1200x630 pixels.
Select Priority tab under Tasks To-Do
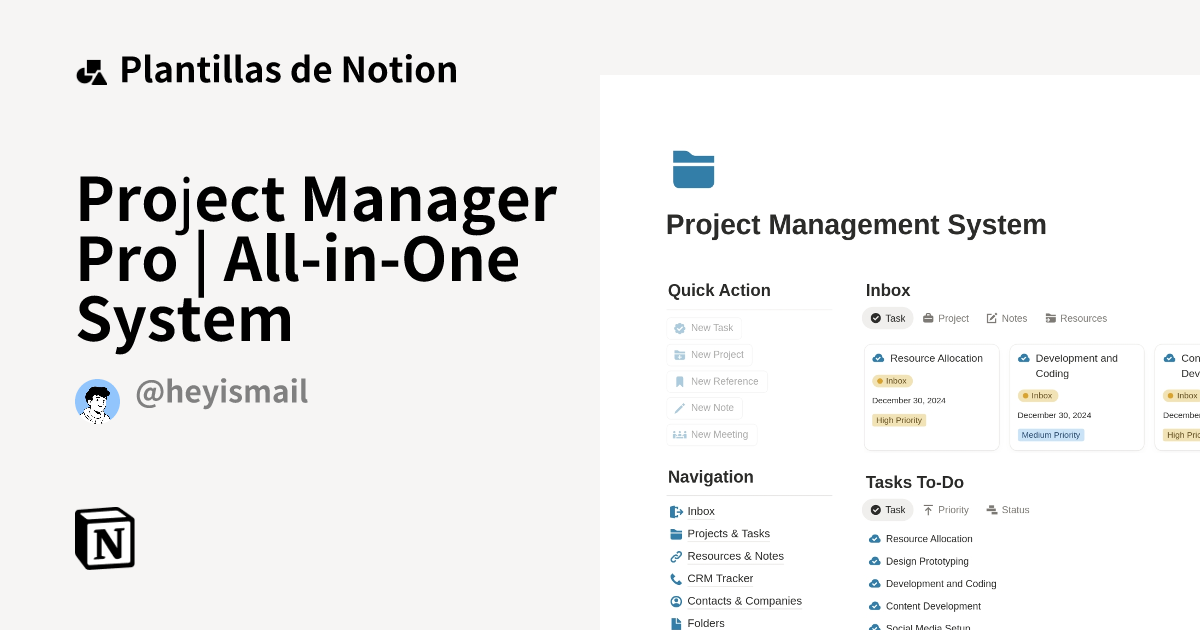tap(945, 510)
